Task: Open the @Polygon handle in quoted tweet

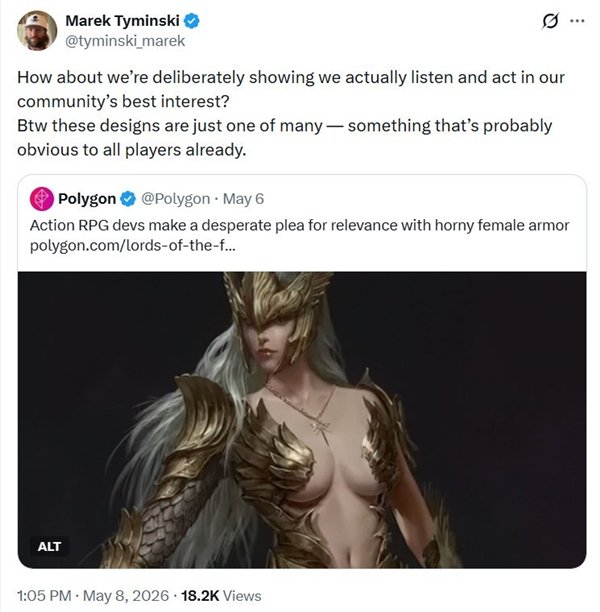Action: pos(175,199)
